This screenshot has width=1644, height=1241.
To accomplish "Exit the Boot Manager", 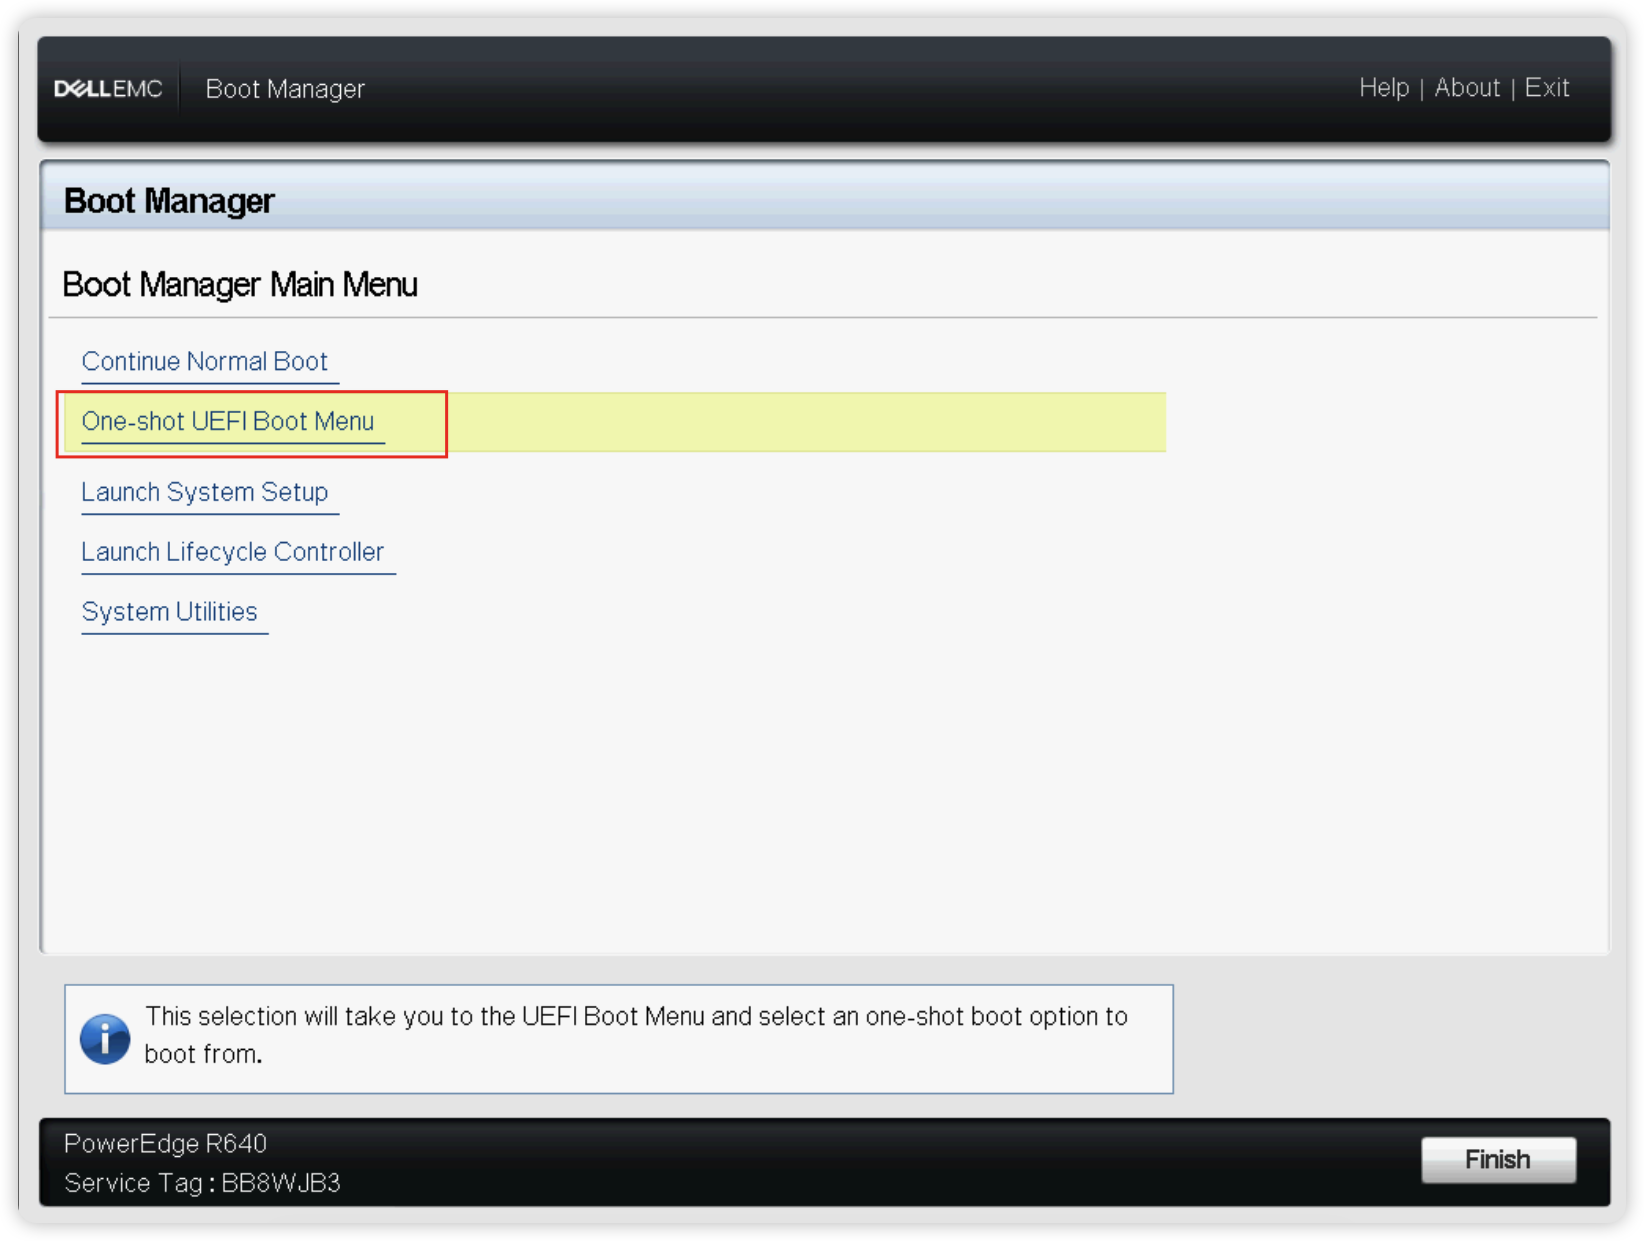I will [x=1546, y=88].
